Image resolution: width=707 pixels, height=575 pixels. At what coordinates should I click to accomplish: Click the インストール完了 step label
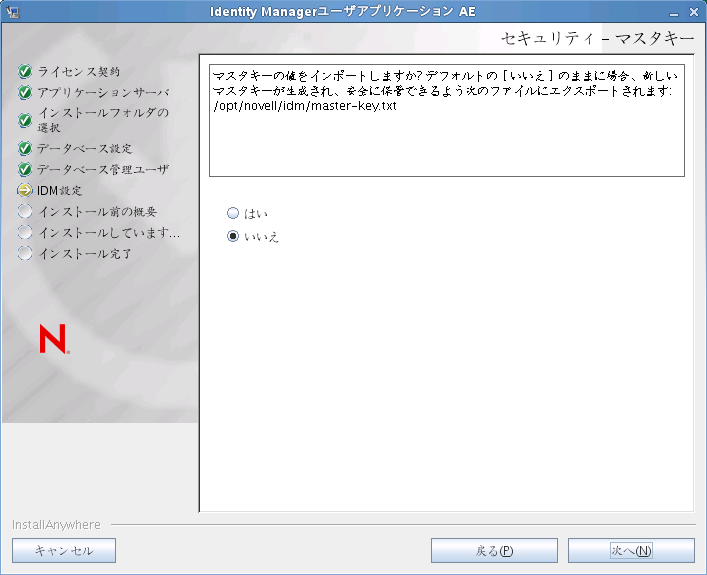point(85,253)
